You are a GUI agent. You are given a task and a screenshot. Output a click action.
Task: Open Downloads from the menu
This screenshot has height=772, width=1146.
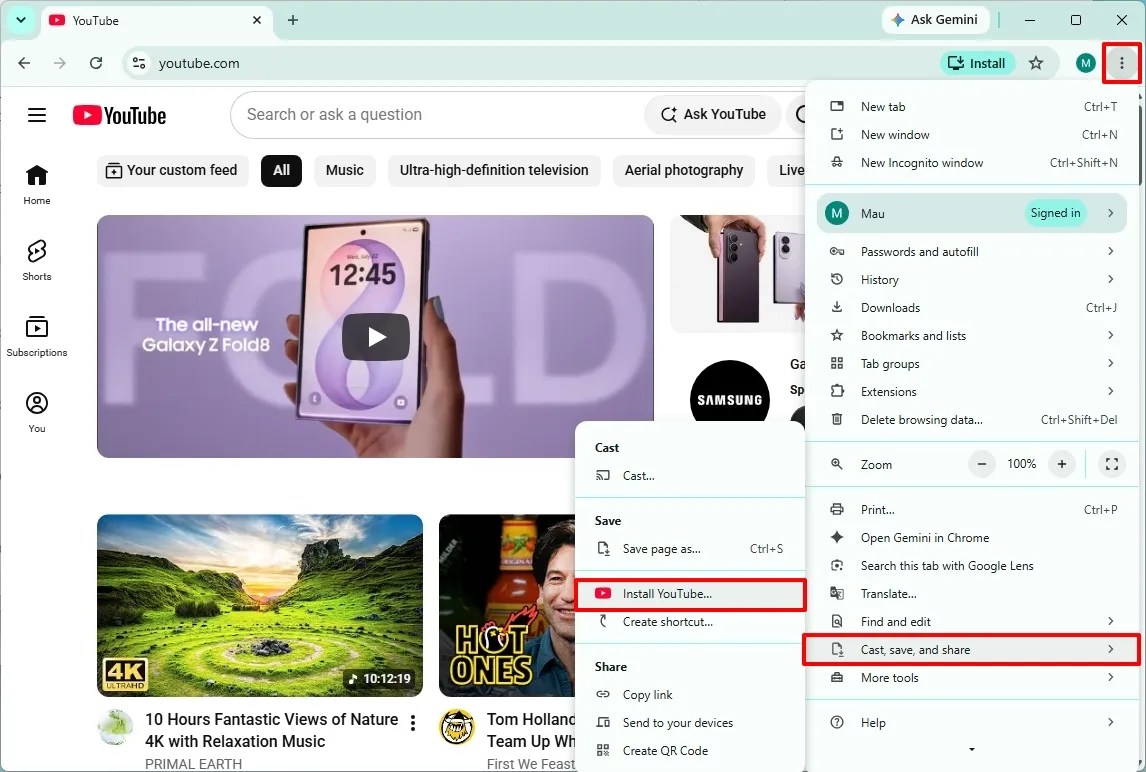coord(972,308)
